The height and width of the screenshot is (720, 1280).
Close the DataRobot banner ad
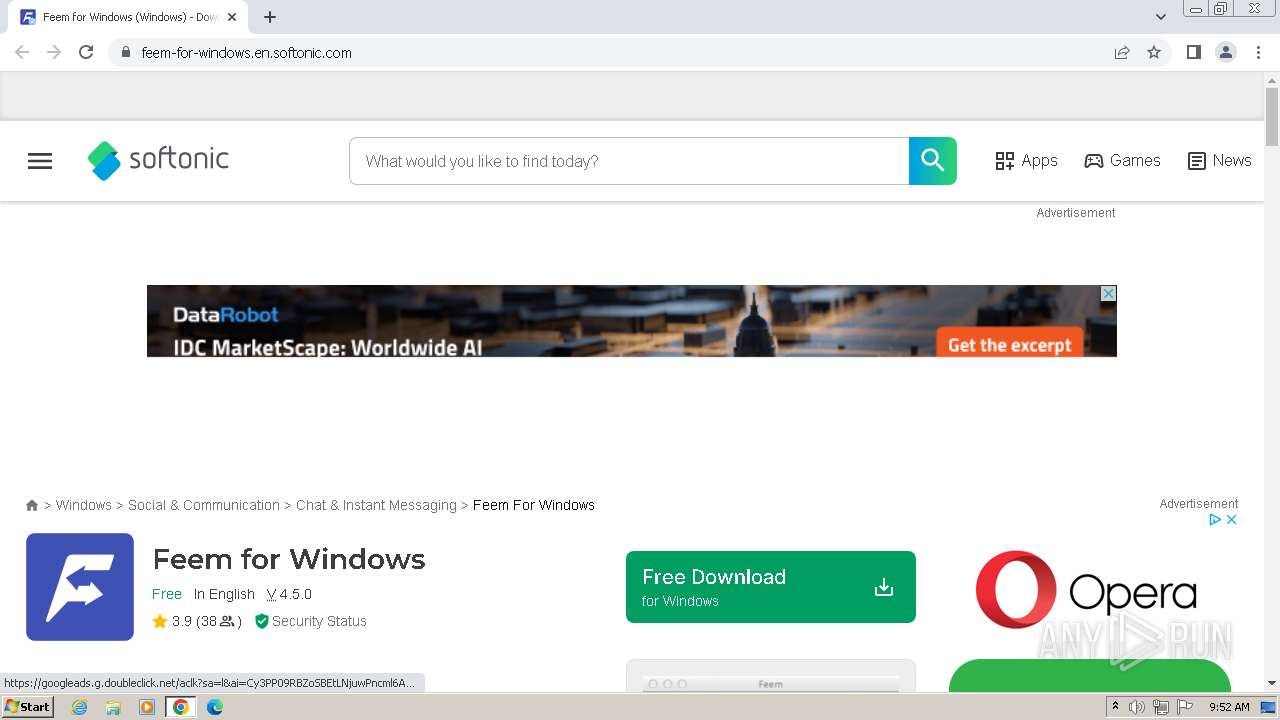click(x=1108, y=293)
